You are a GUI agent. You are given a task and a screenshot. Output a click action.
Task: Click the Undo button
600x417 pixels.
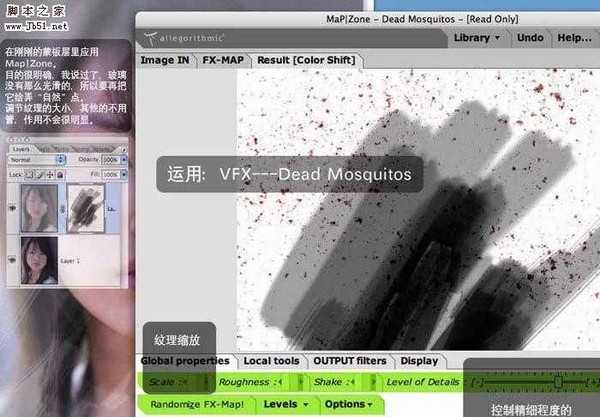530,38
